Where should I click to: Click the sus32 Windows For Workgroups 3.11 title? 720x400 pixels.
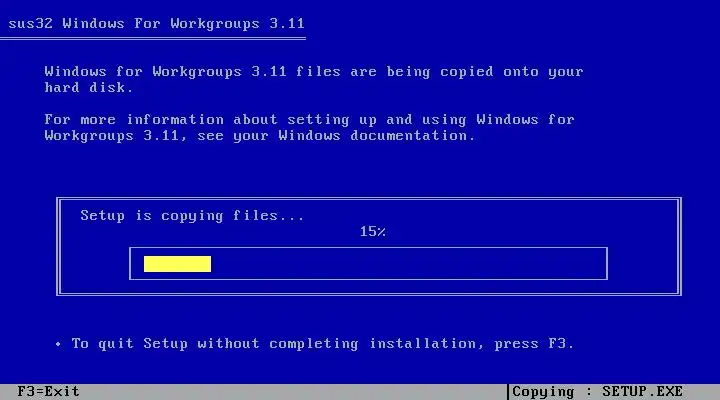click(156, 23)
